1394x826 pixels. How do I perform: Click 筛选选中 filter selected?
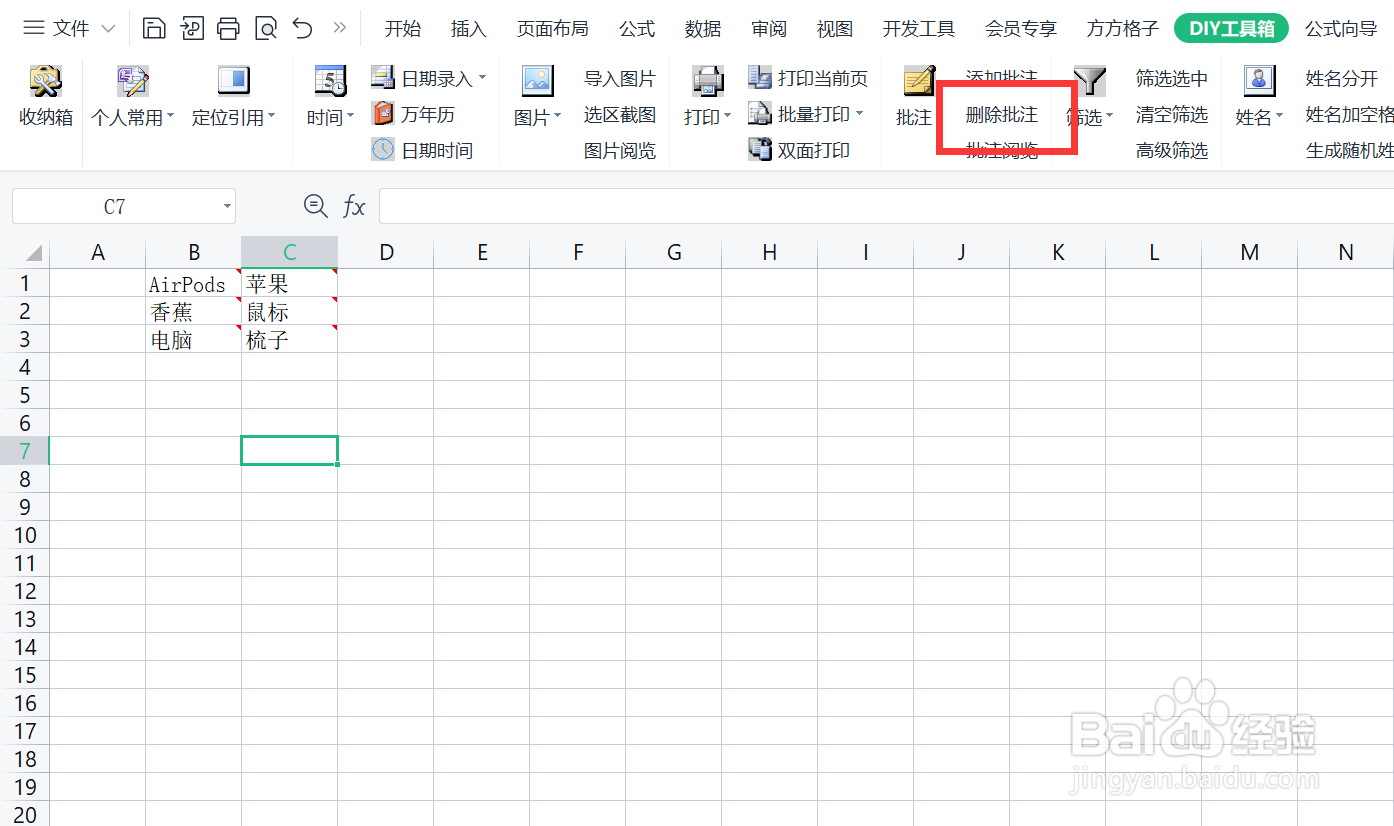(x=1172, y=78)
